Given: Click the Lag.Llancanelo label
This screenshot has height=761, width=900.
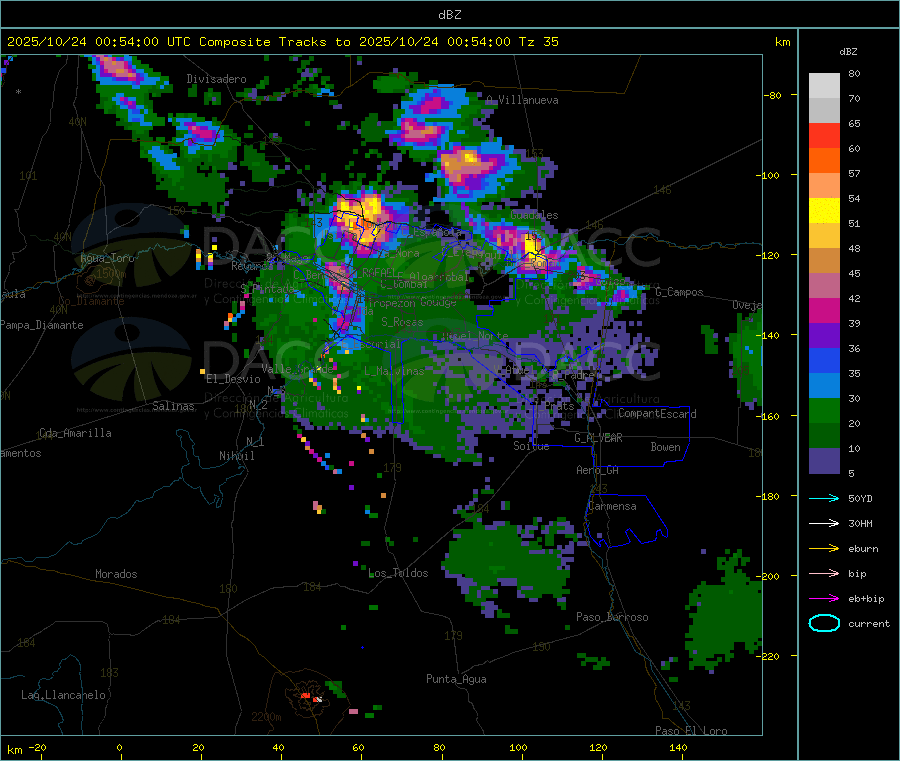Looking at the screenshot, I should 64,695.
